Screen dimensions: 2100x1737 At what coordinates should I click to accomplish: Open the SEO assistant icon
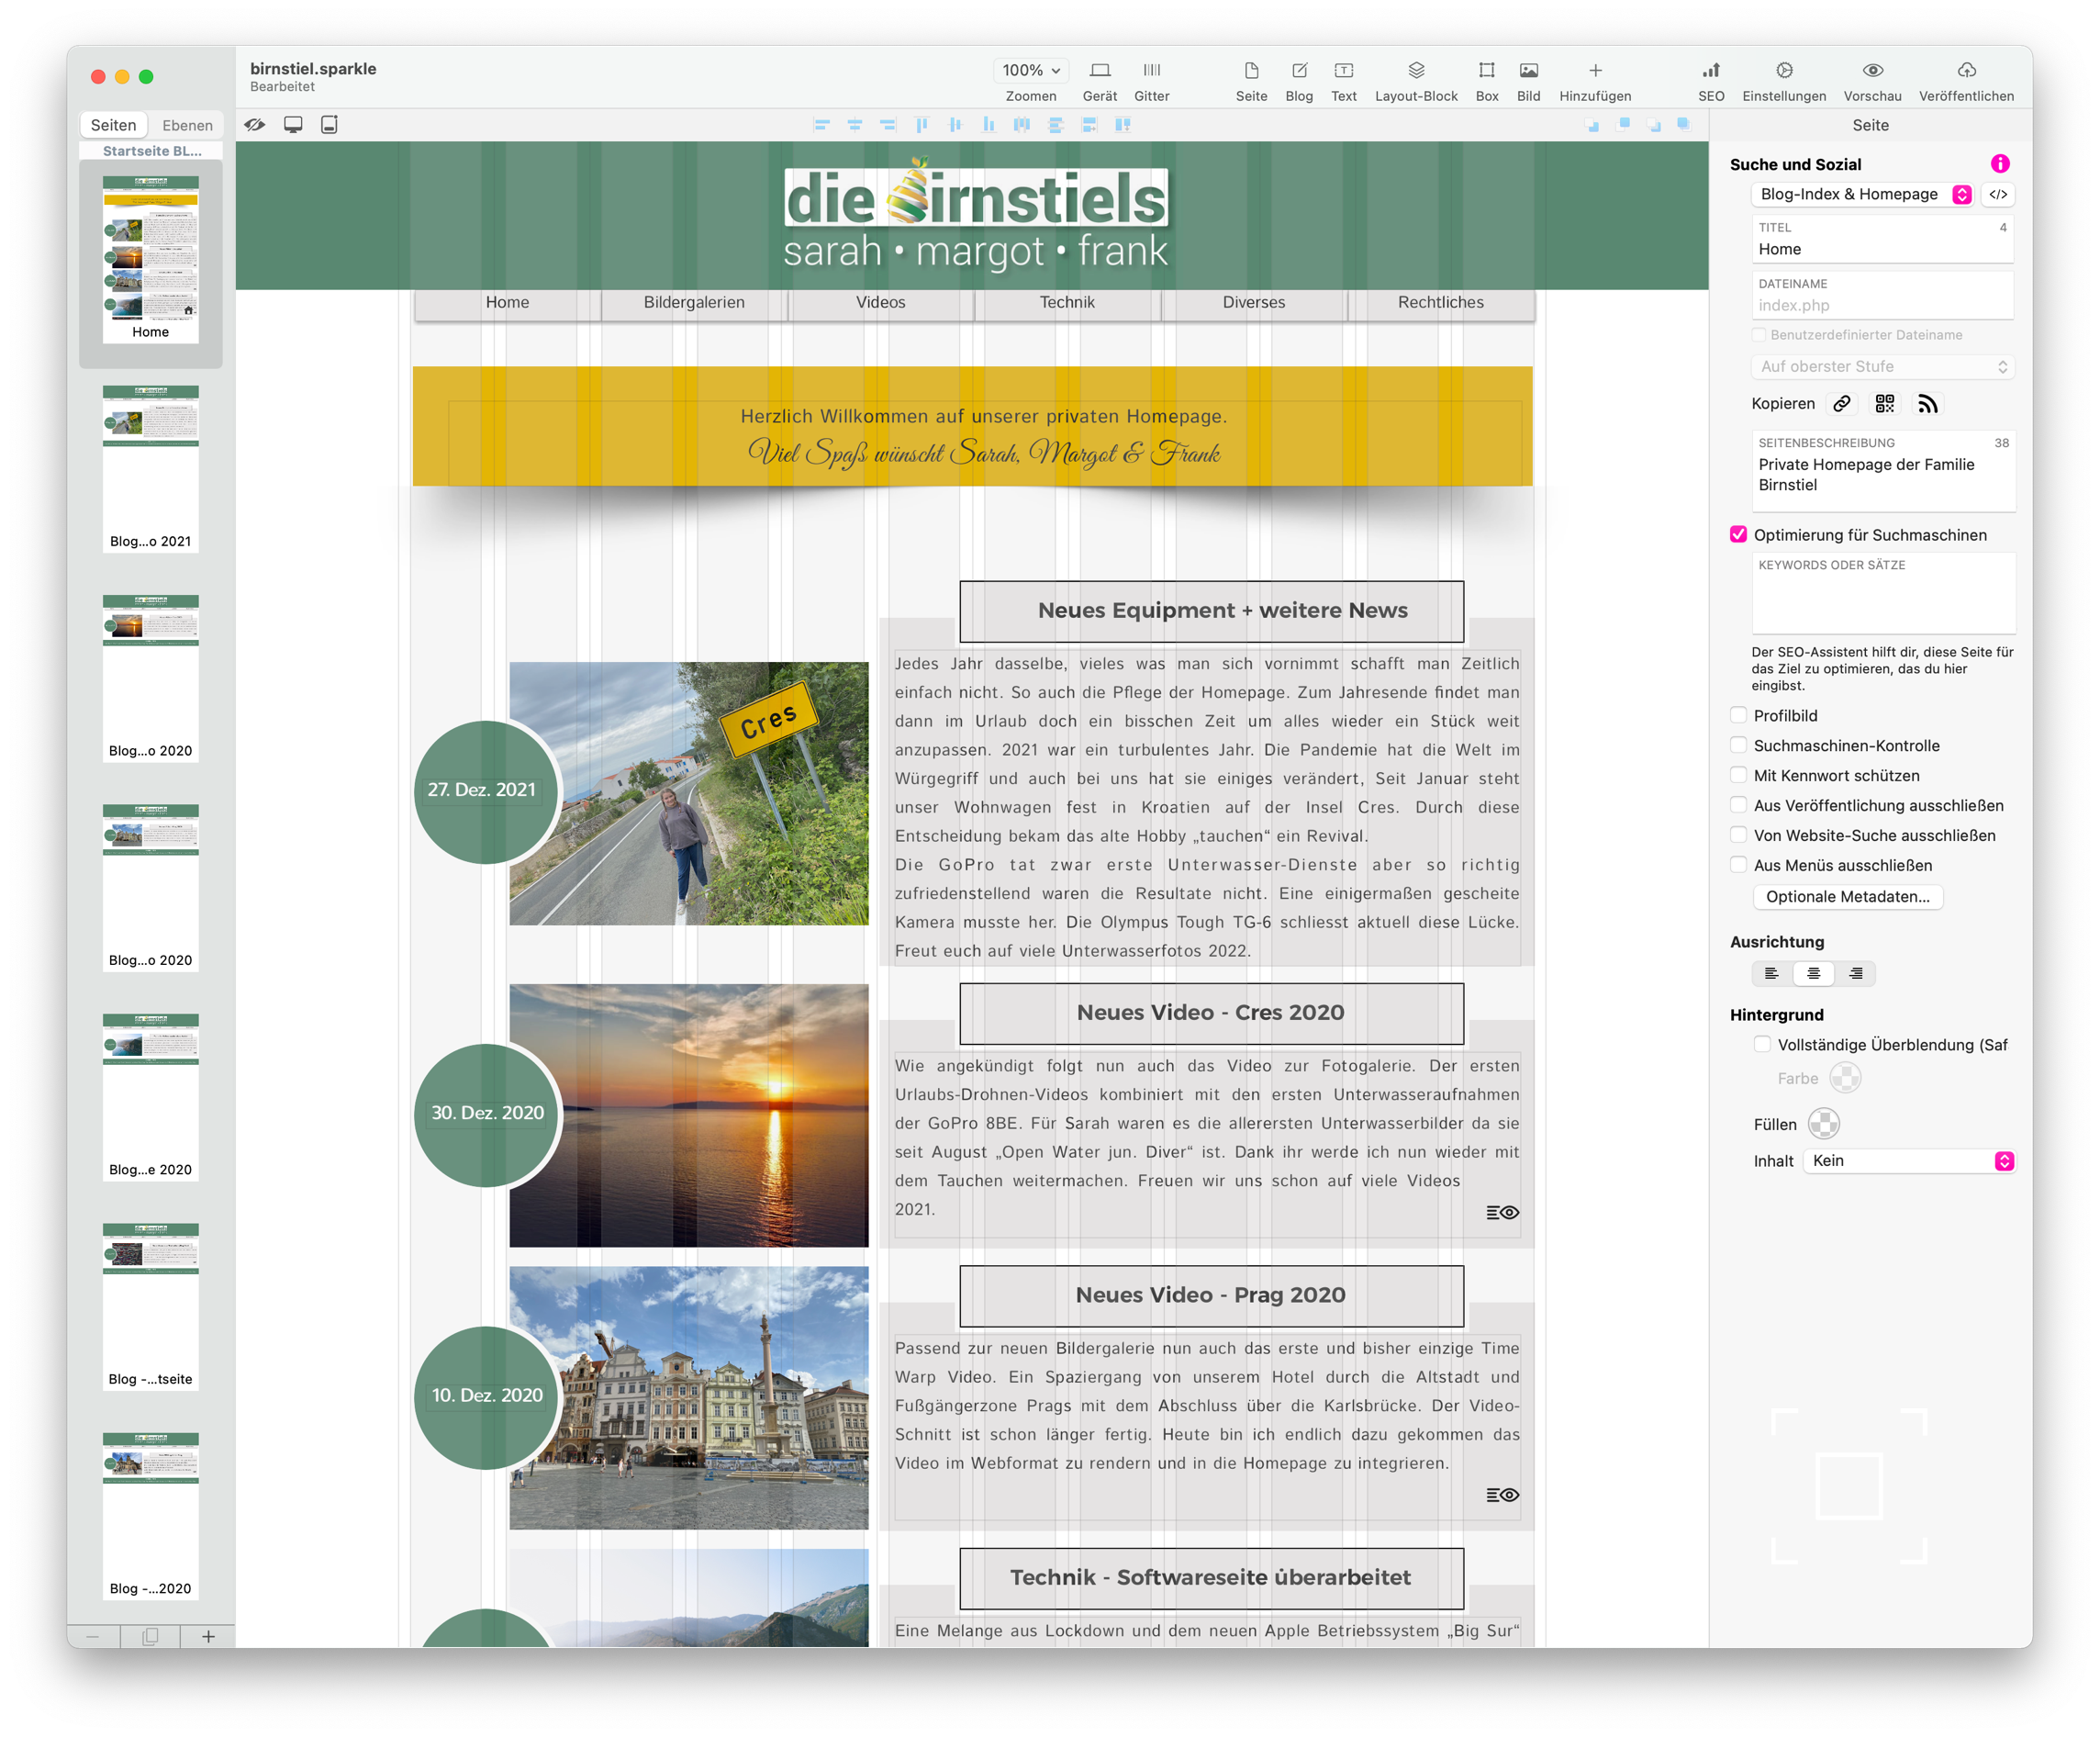(x=1710, y=70)
